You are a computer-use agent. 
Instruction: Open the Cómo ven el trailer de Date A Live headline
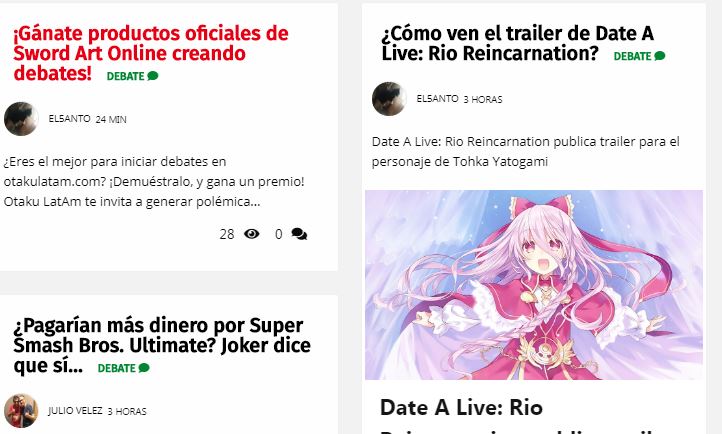coord(518,43)
